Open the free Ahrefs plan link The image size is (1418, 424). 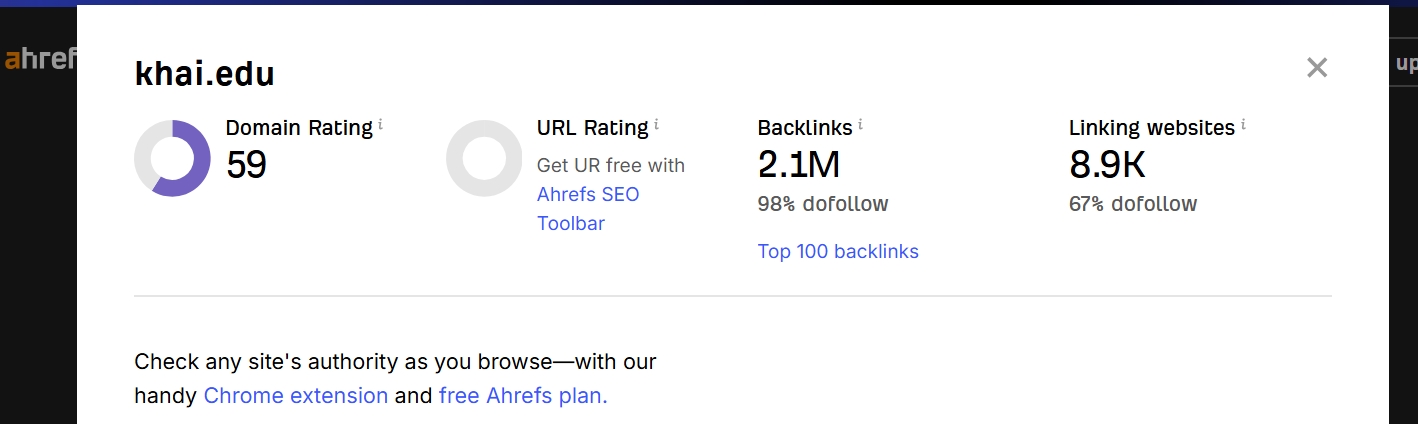(x=523, y=395)
